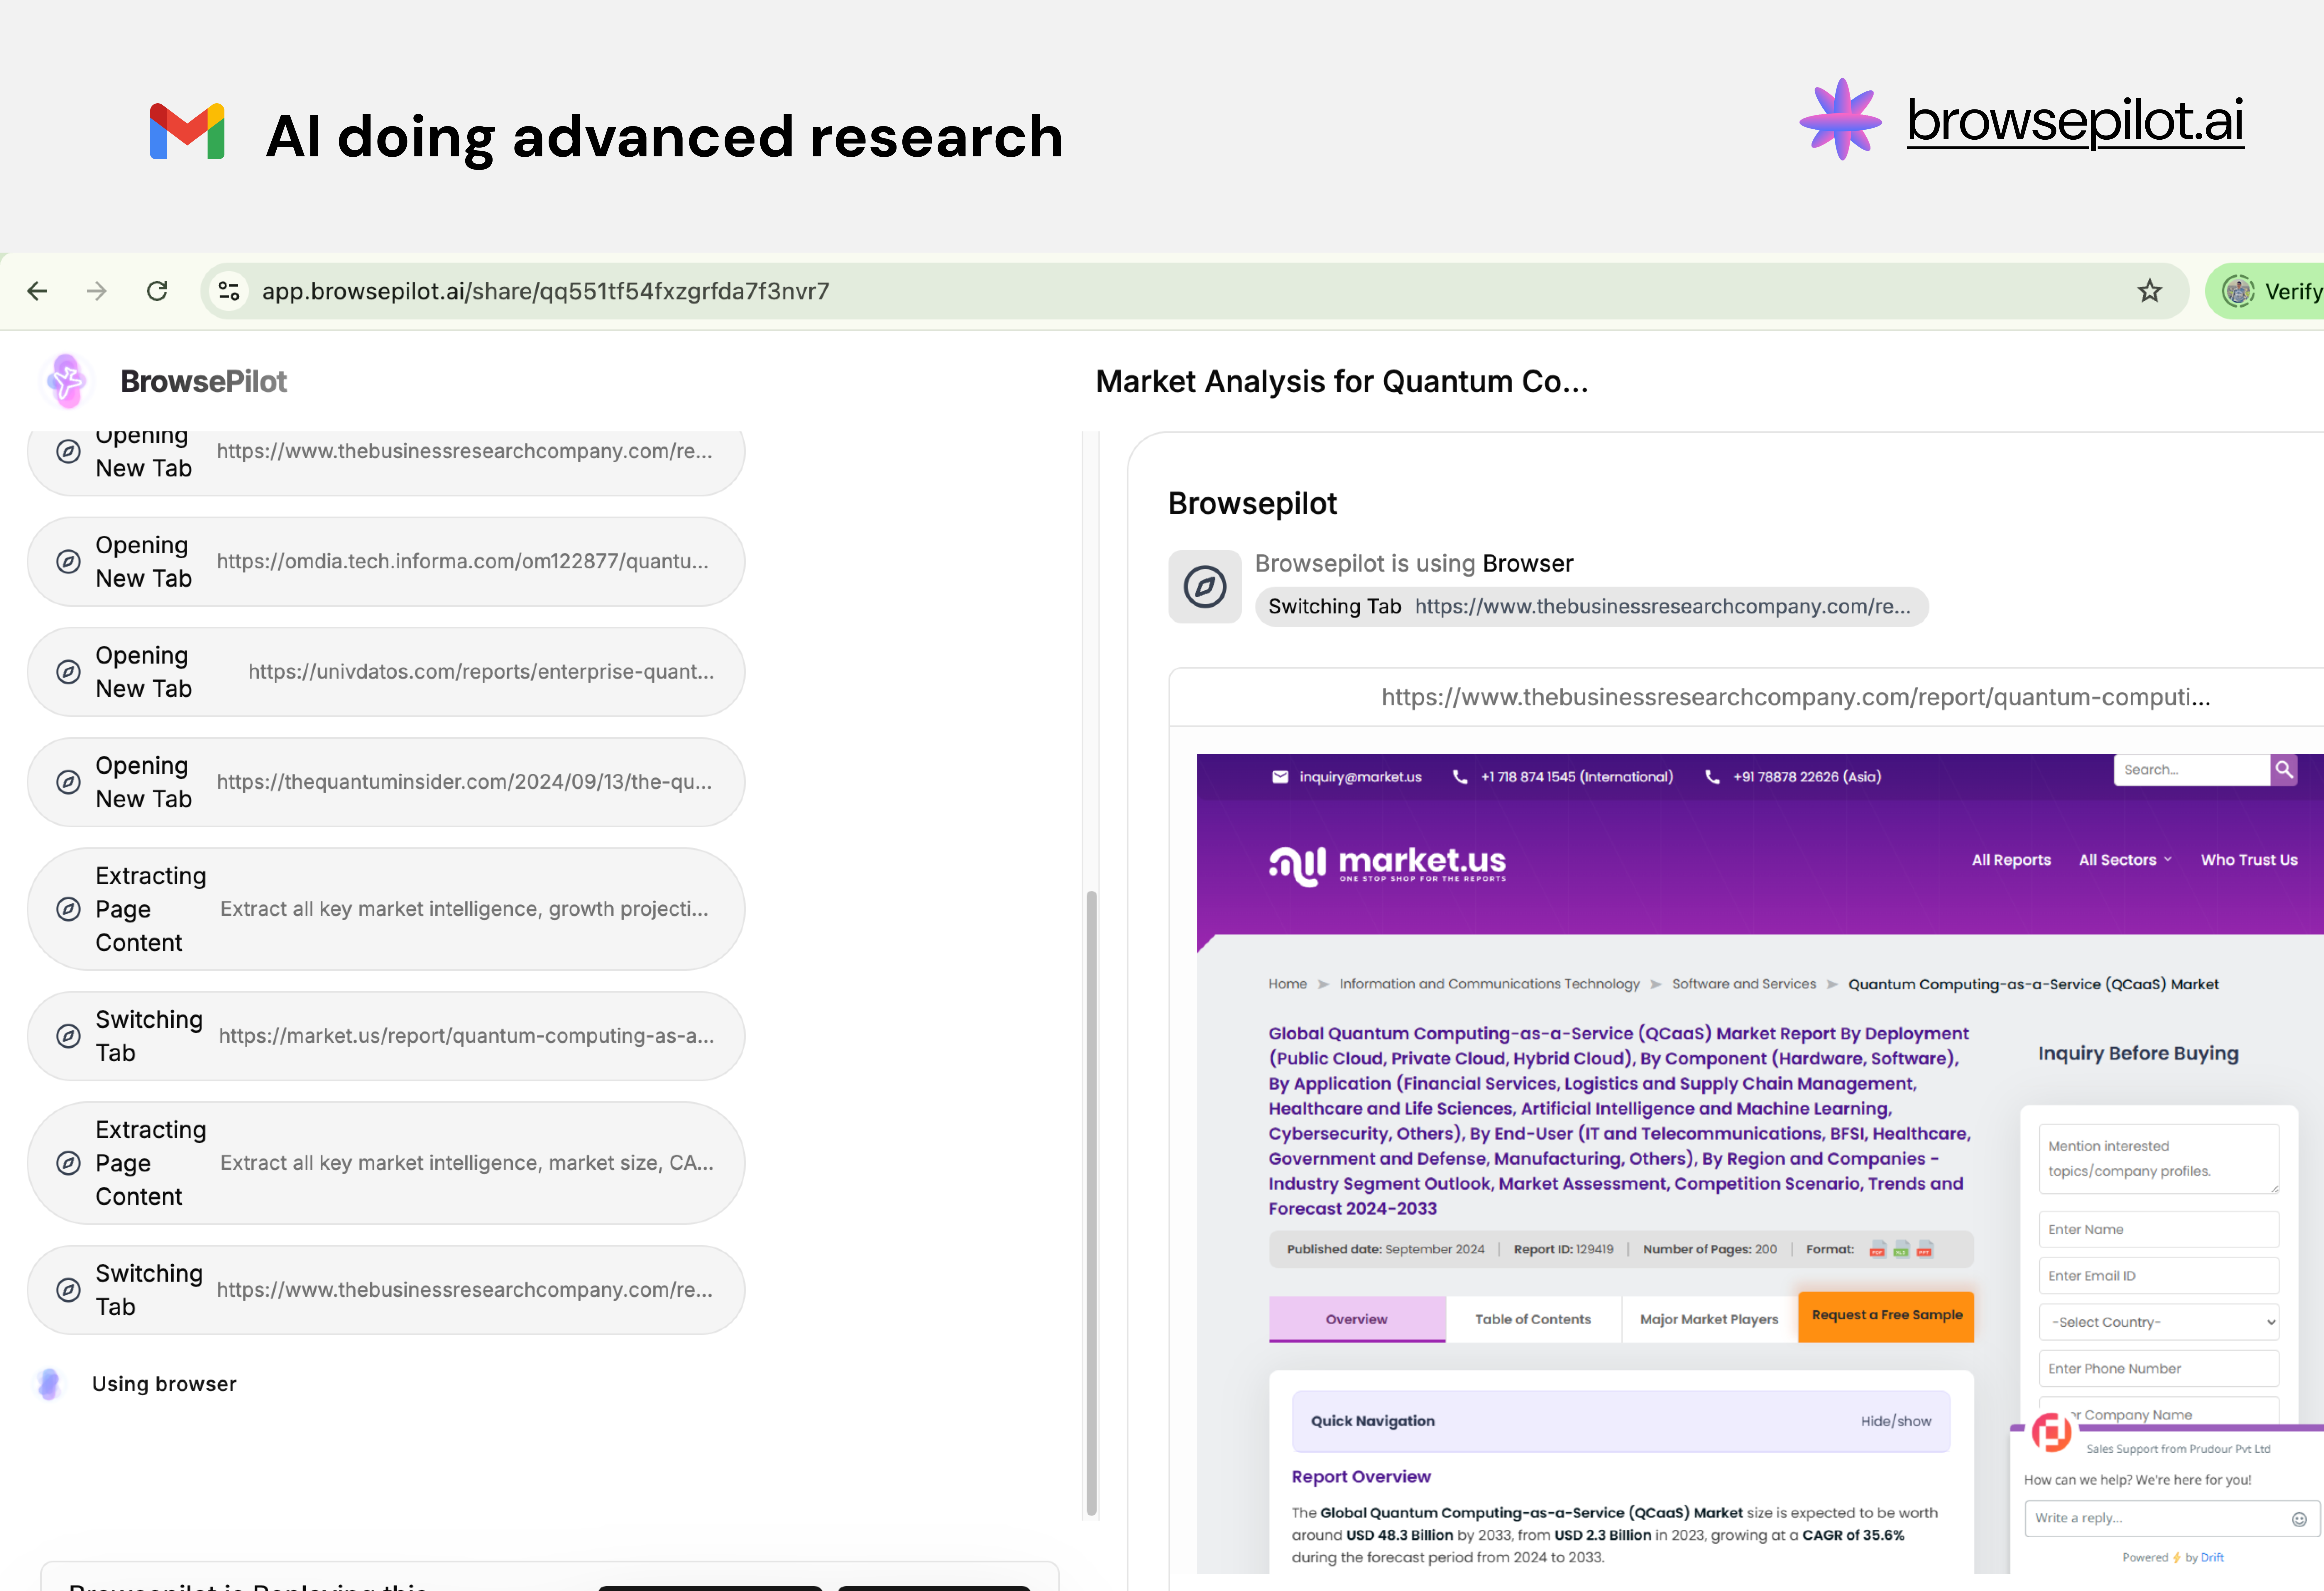
Task: Click compass icon on thequantuminsider step
Action: coord(68,782)
